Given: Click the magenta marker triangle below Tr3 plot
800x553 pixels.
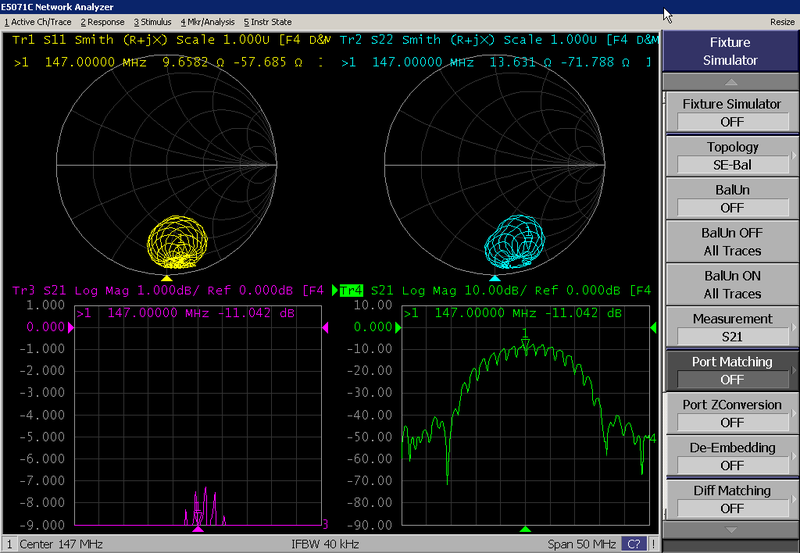Looking at the screenshot, I should point(198,529).
